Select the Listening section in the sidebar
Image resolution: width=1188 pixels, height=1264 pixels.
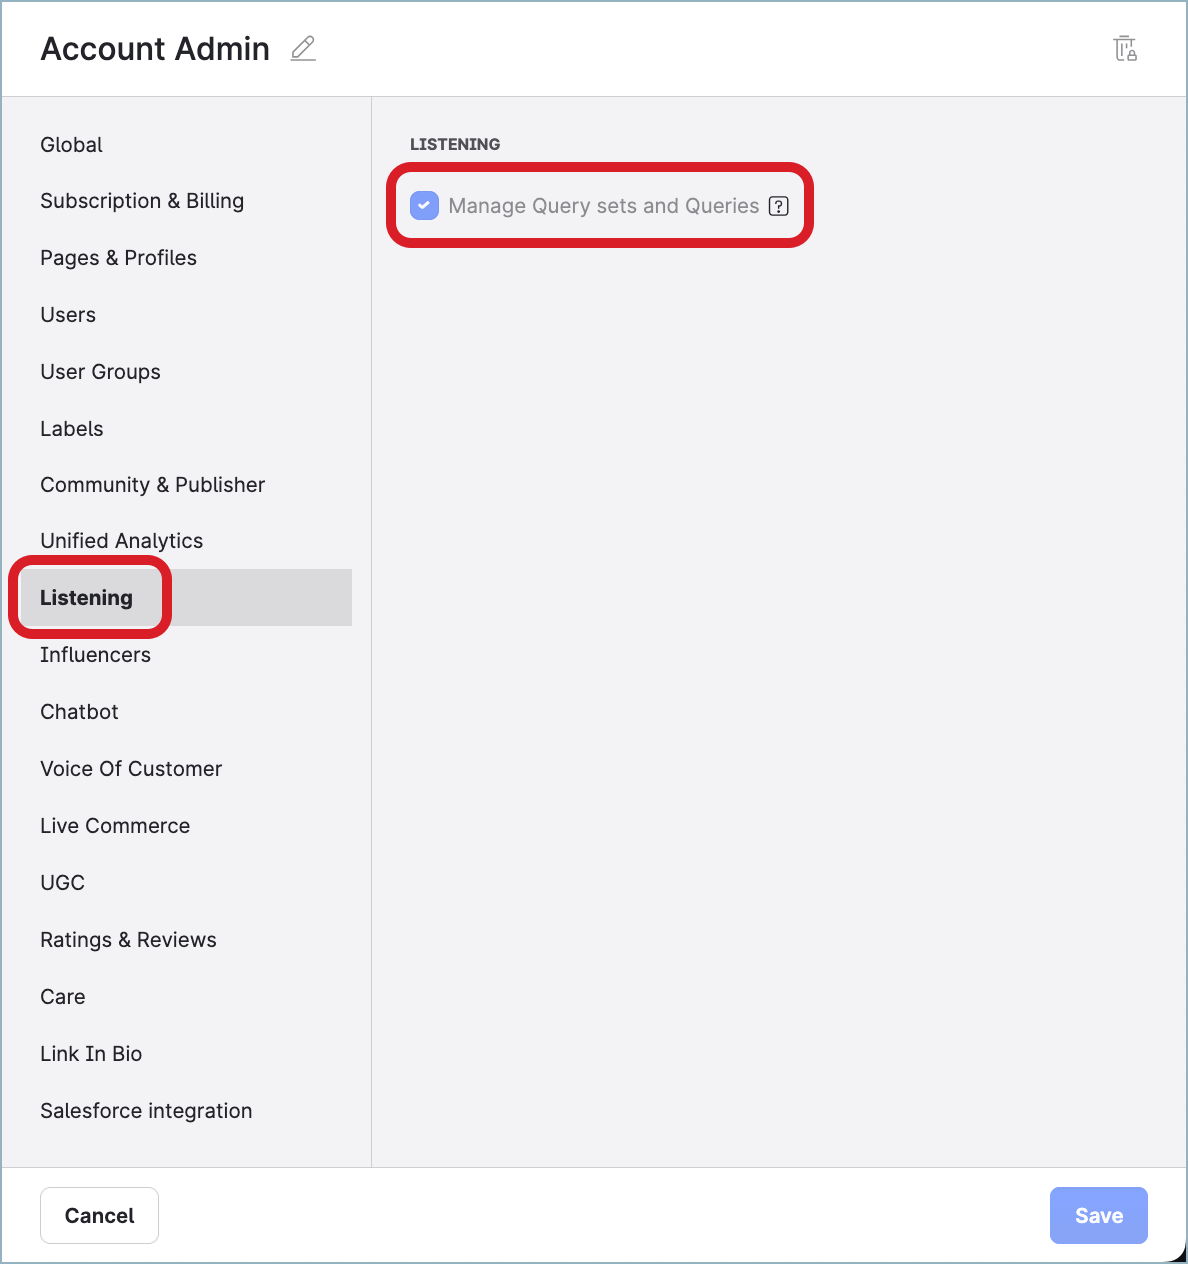[x=86, y=597]
